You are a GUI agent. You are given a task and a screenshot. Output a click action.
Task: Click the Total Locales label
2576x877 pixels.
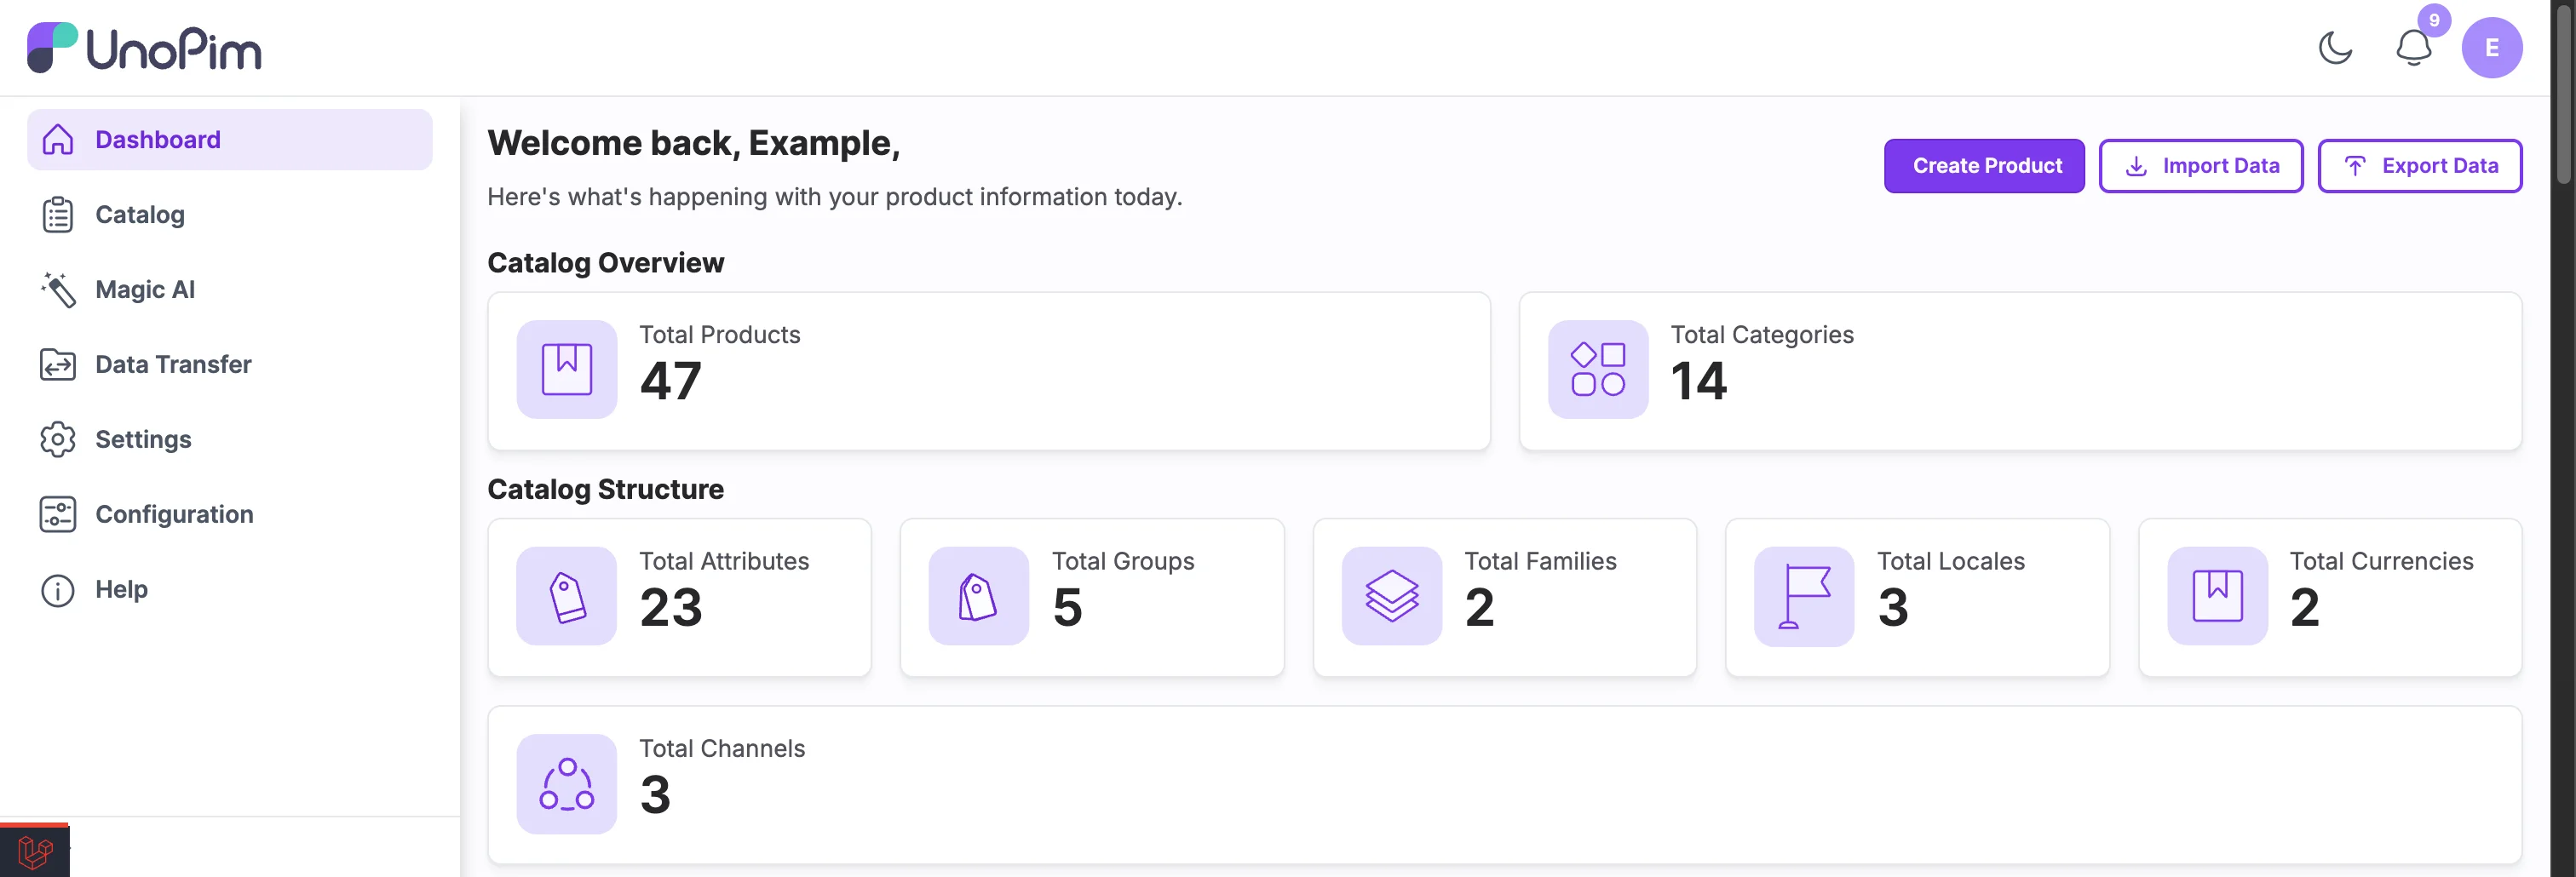pyautogui.click(x=1950, y=561)
